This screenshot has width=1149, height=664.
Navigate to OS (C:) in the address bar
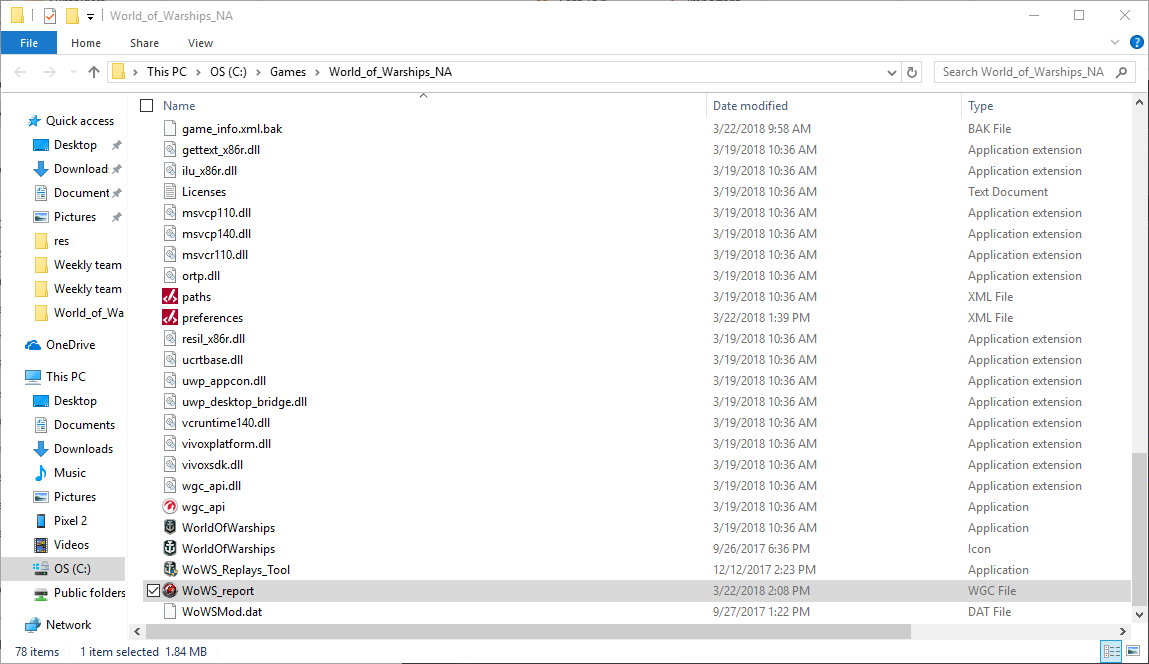(x=229, y=72)
